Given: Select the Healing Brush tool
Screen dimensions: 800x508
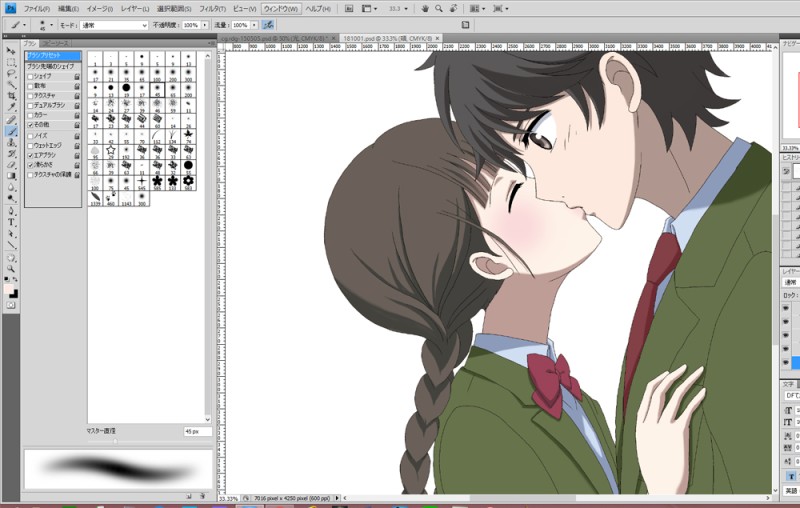Looking at the screenshot, I should click(11, 120).
